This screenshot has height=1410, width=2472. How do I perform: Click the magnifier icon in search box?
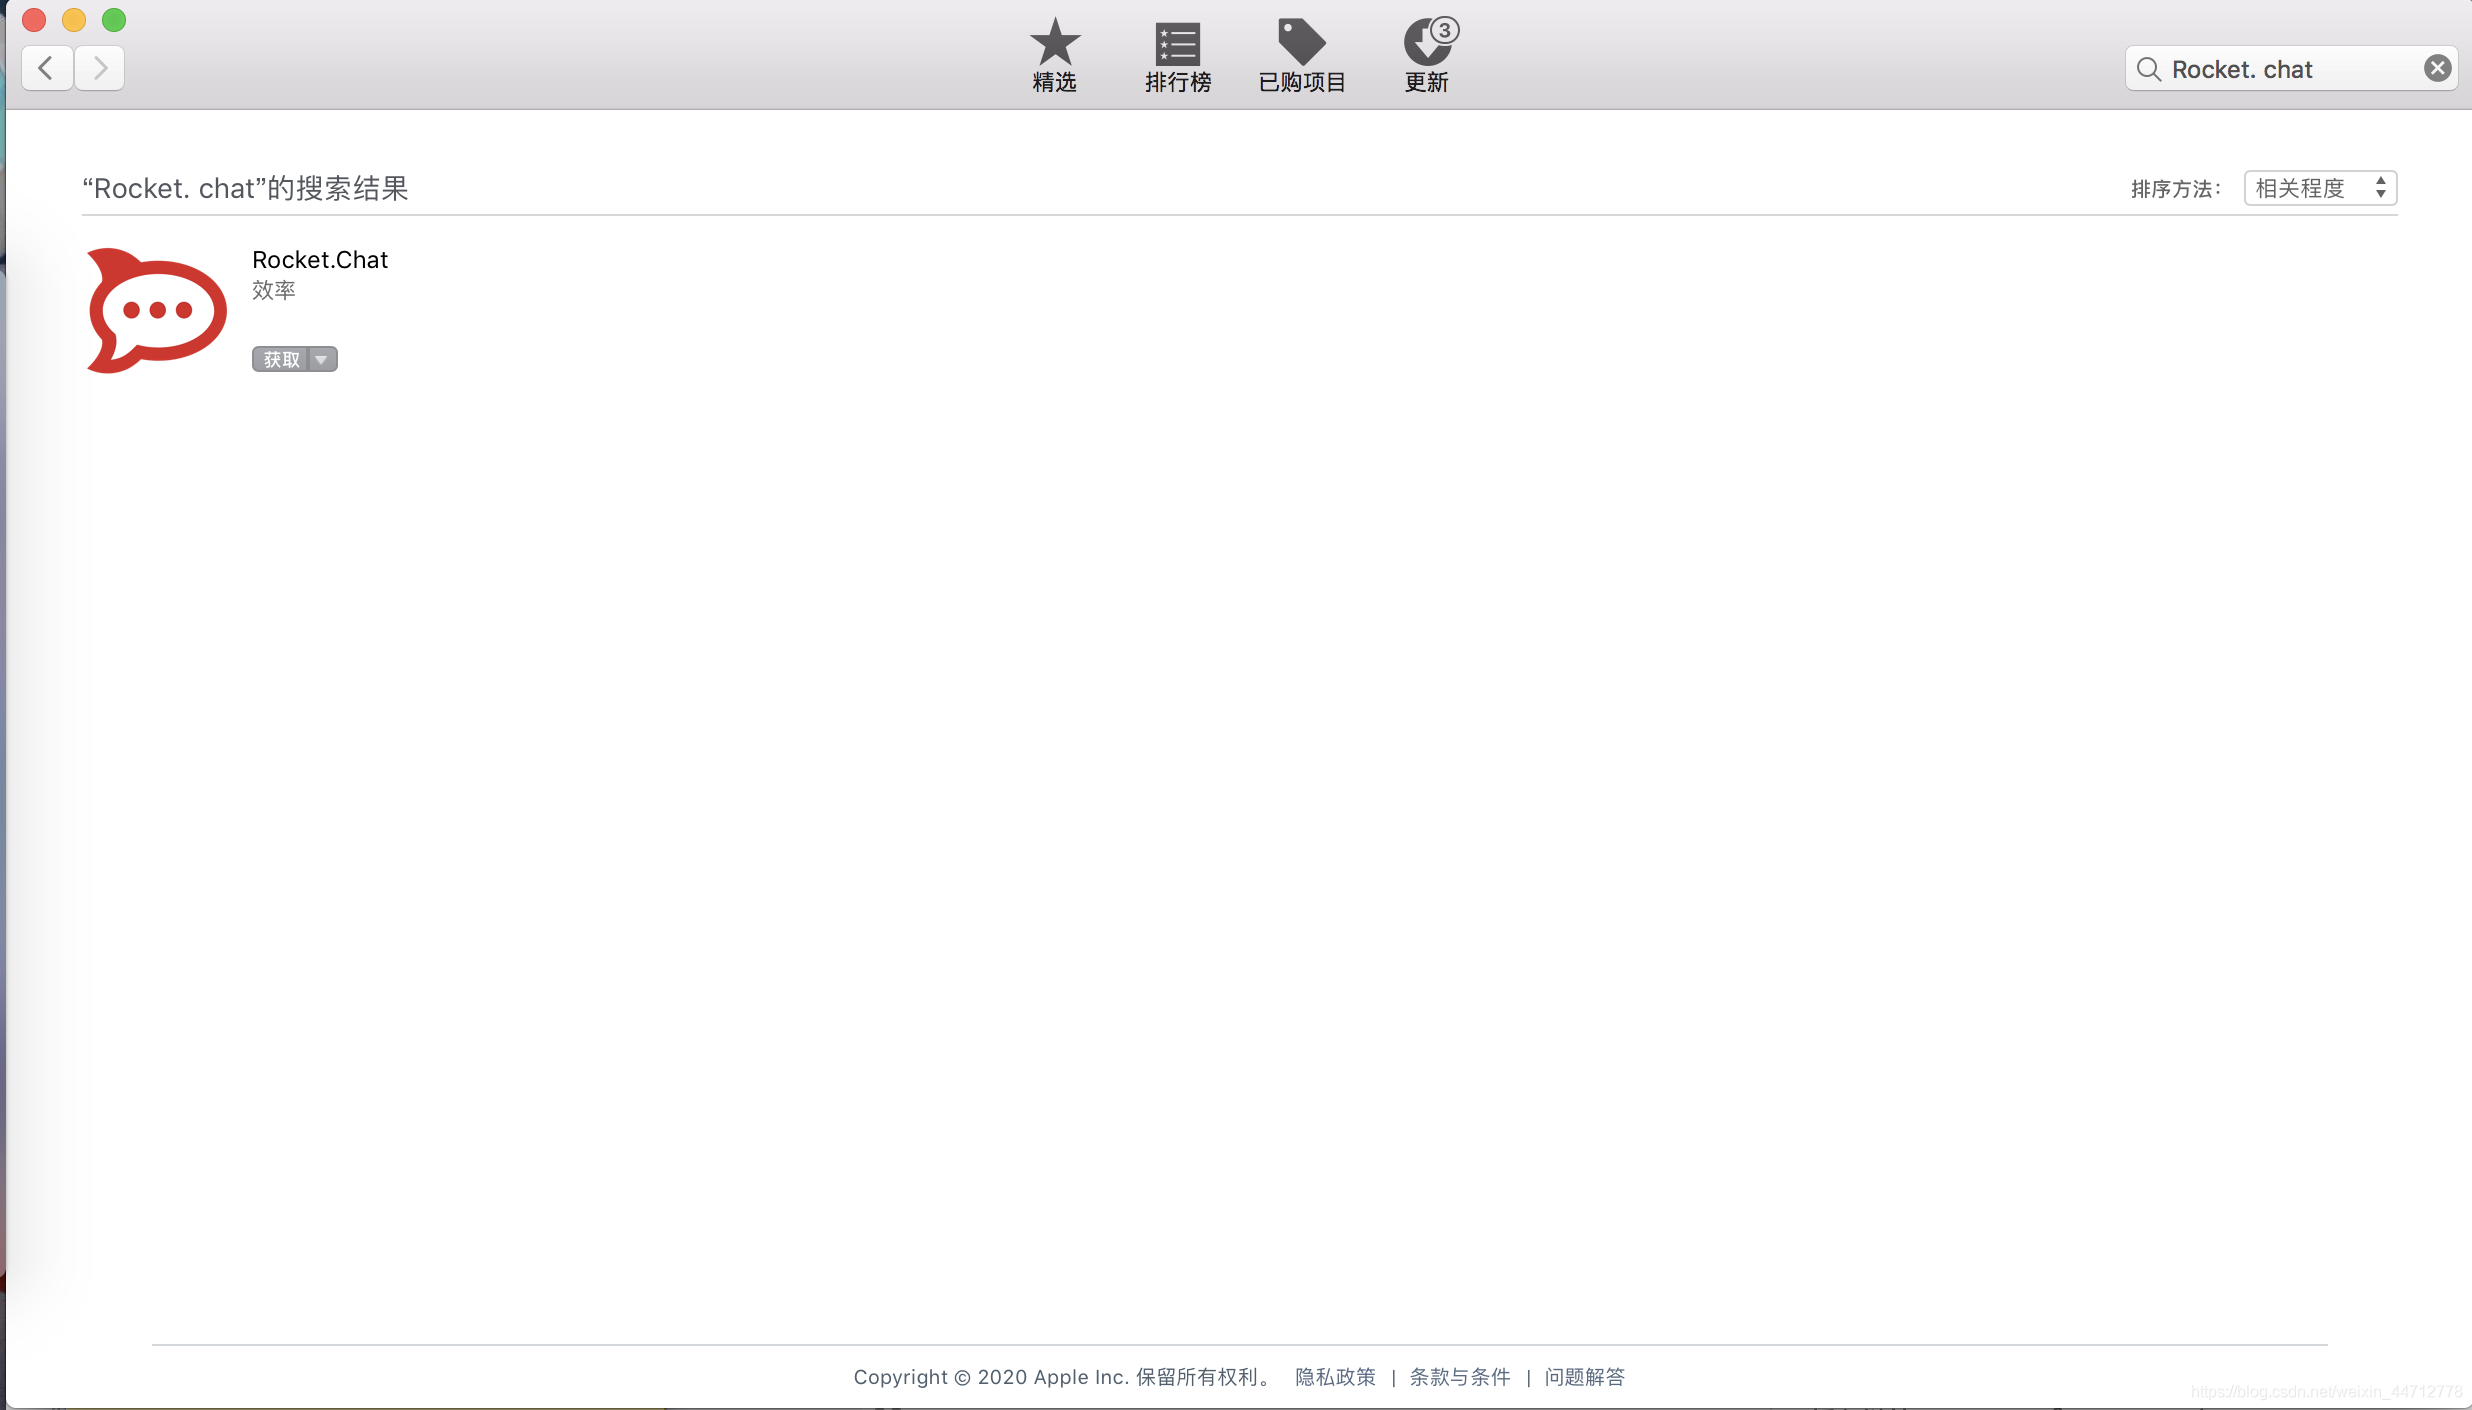[x=2148, y=69]
